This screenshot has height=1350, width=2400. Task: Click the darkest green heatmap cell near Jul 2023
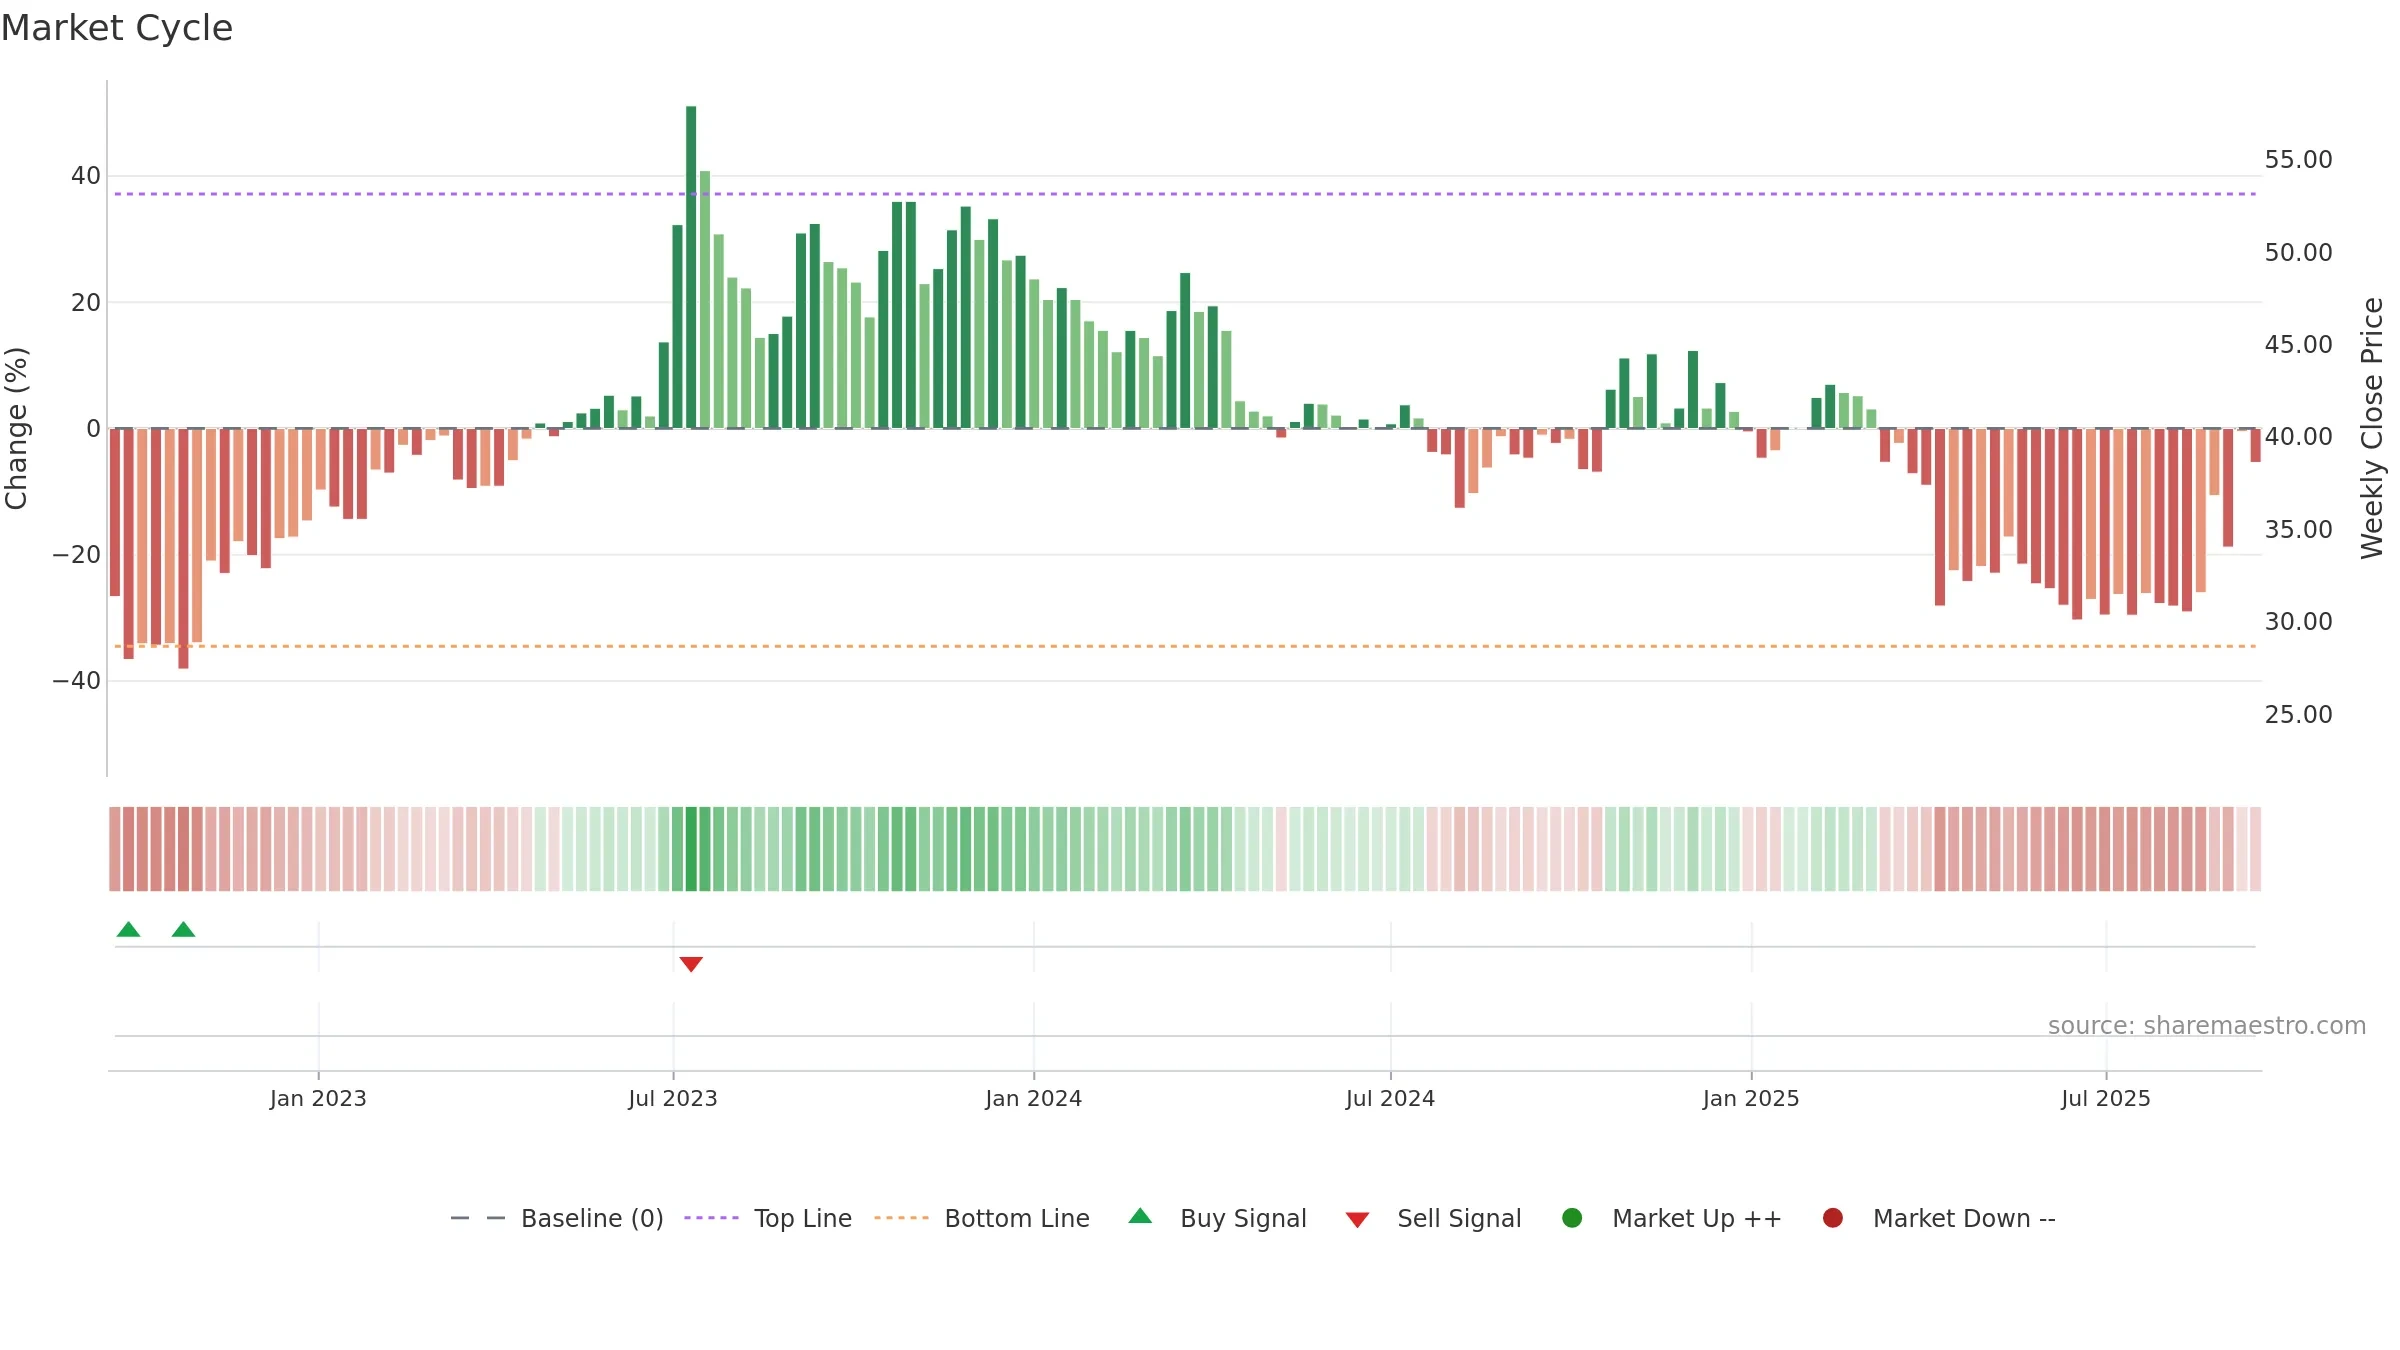(691, 849)
